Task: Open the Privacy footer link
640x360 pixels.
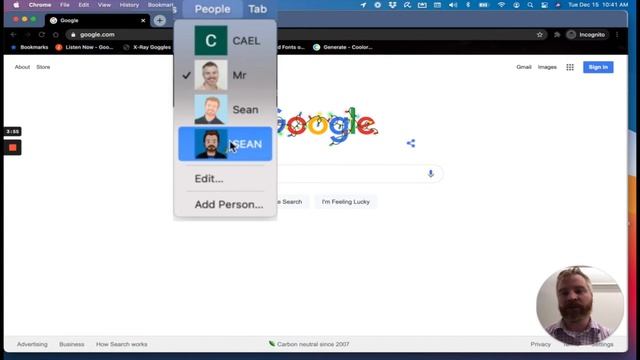Action: coord(540,344)
